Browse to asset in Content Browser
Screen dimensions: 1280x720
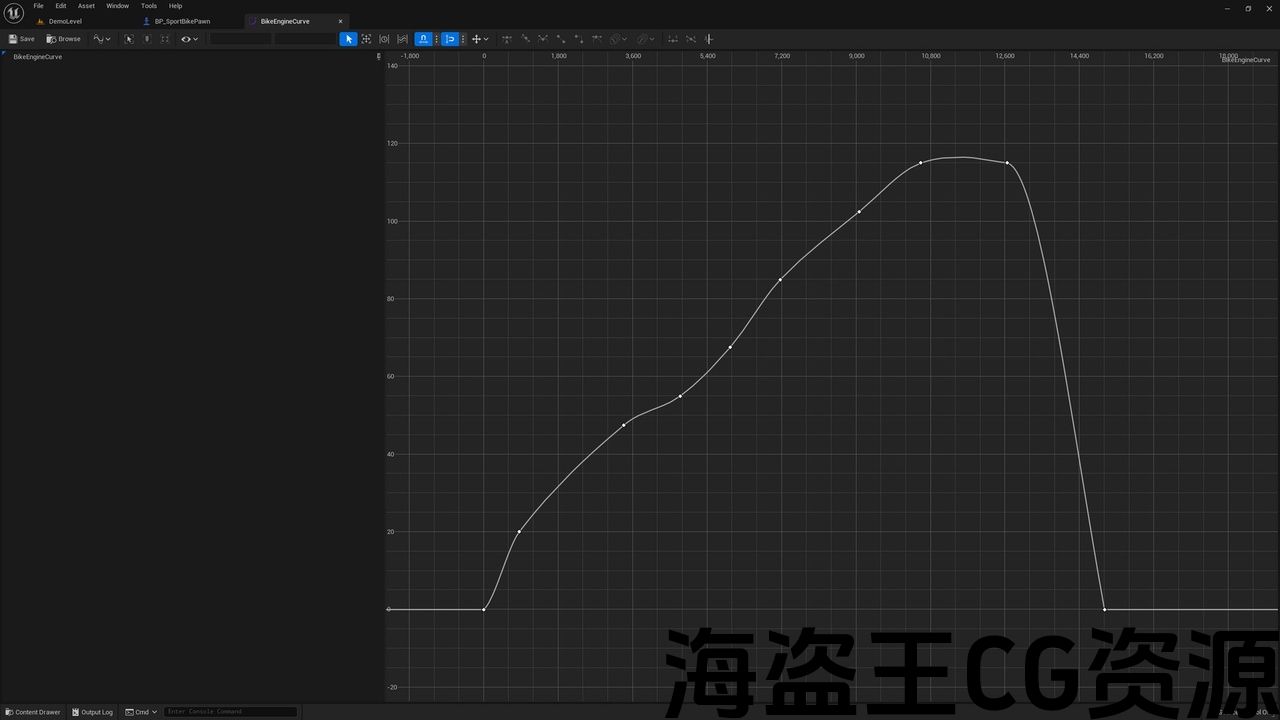click(63, 39)
